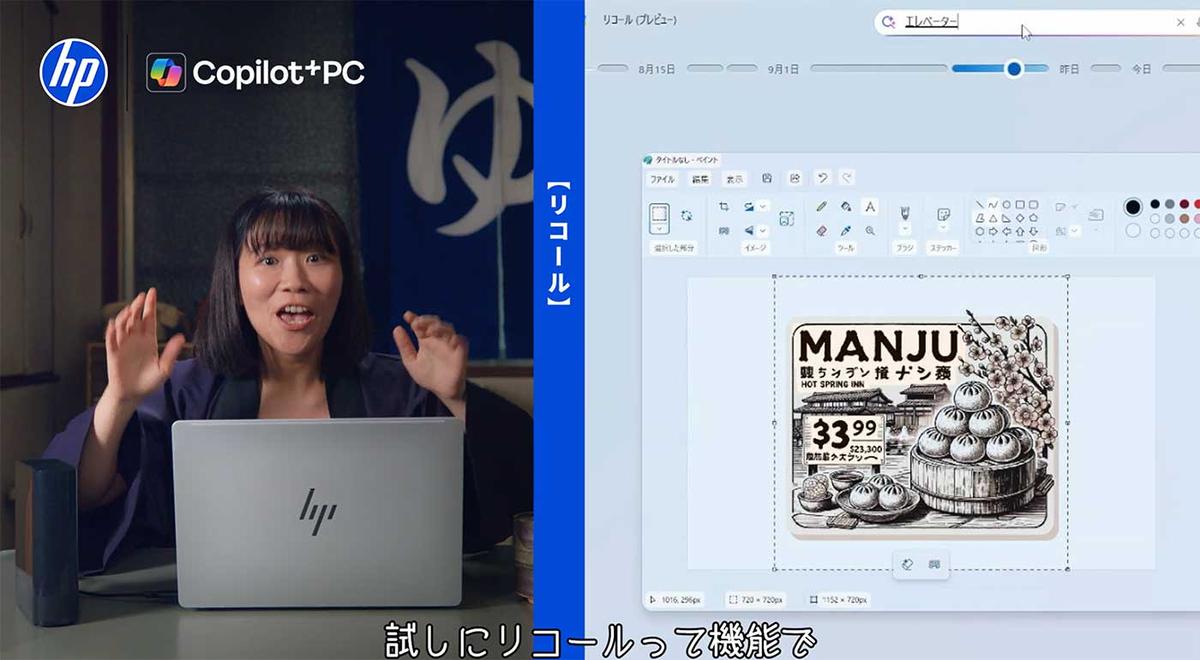Select the secondary white color circle
Screen dimensions: 1200x660
coord(1133,230)
